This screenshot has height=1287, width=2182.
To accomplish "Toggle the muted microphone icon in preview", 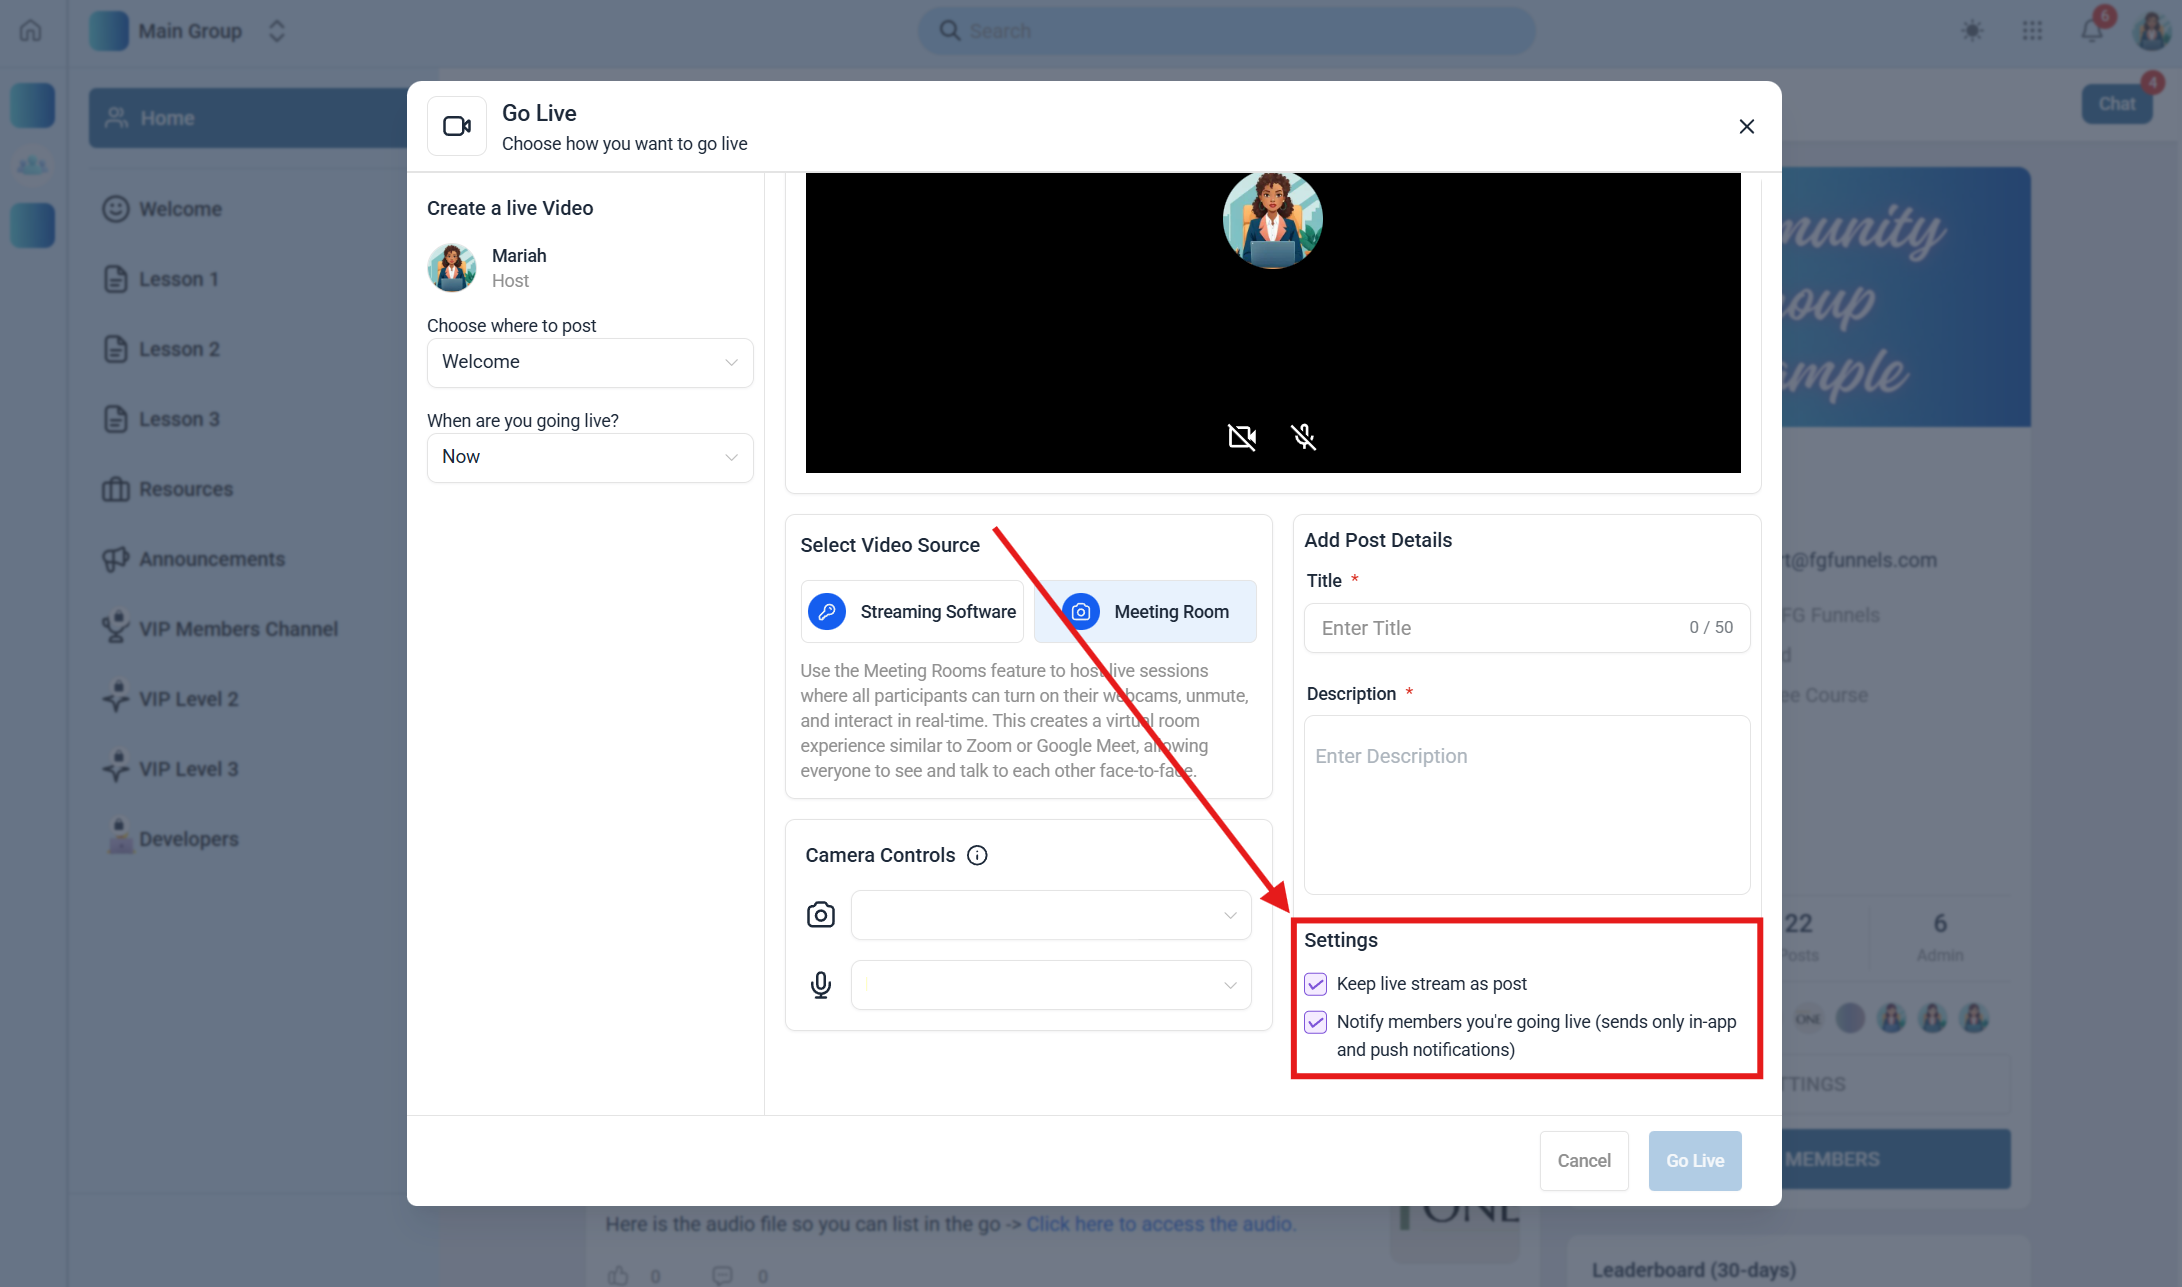I will pos(1303,437).
